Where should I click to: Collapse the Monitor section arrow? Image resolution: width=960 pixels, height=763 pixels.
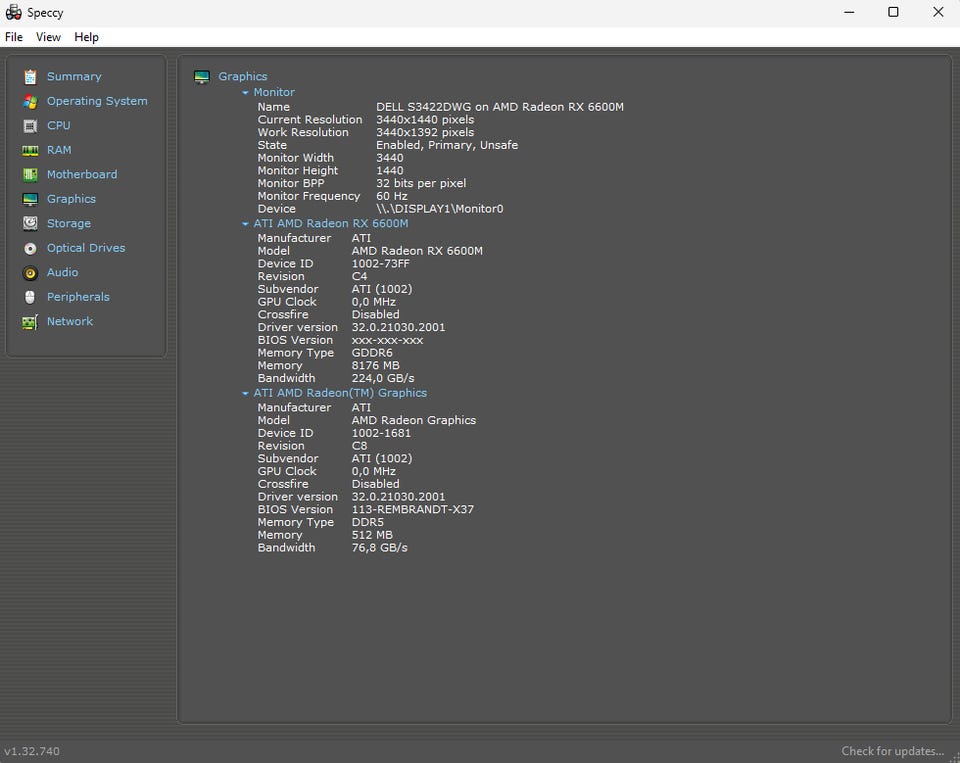coord(245,92)
